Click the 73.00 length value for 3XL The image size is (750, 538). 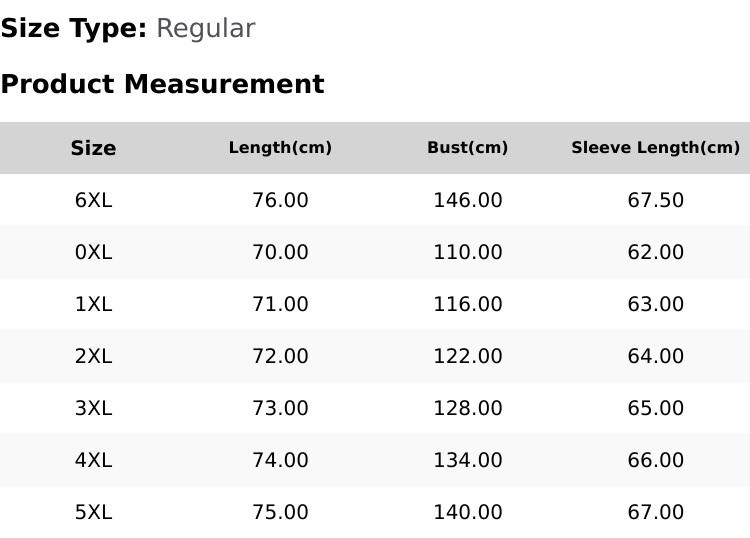280,408
